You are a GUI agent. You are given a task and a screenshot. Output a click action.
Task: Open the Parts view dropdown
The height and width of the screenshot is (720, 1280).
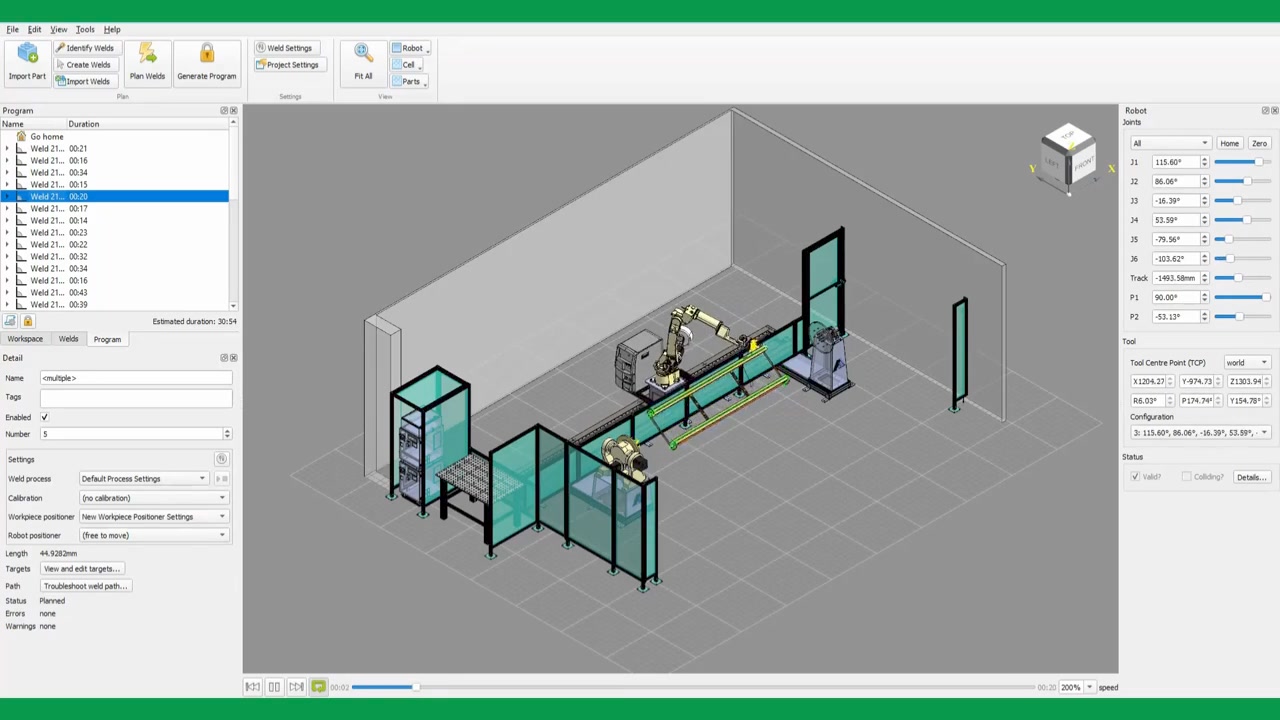click(410, 81)
